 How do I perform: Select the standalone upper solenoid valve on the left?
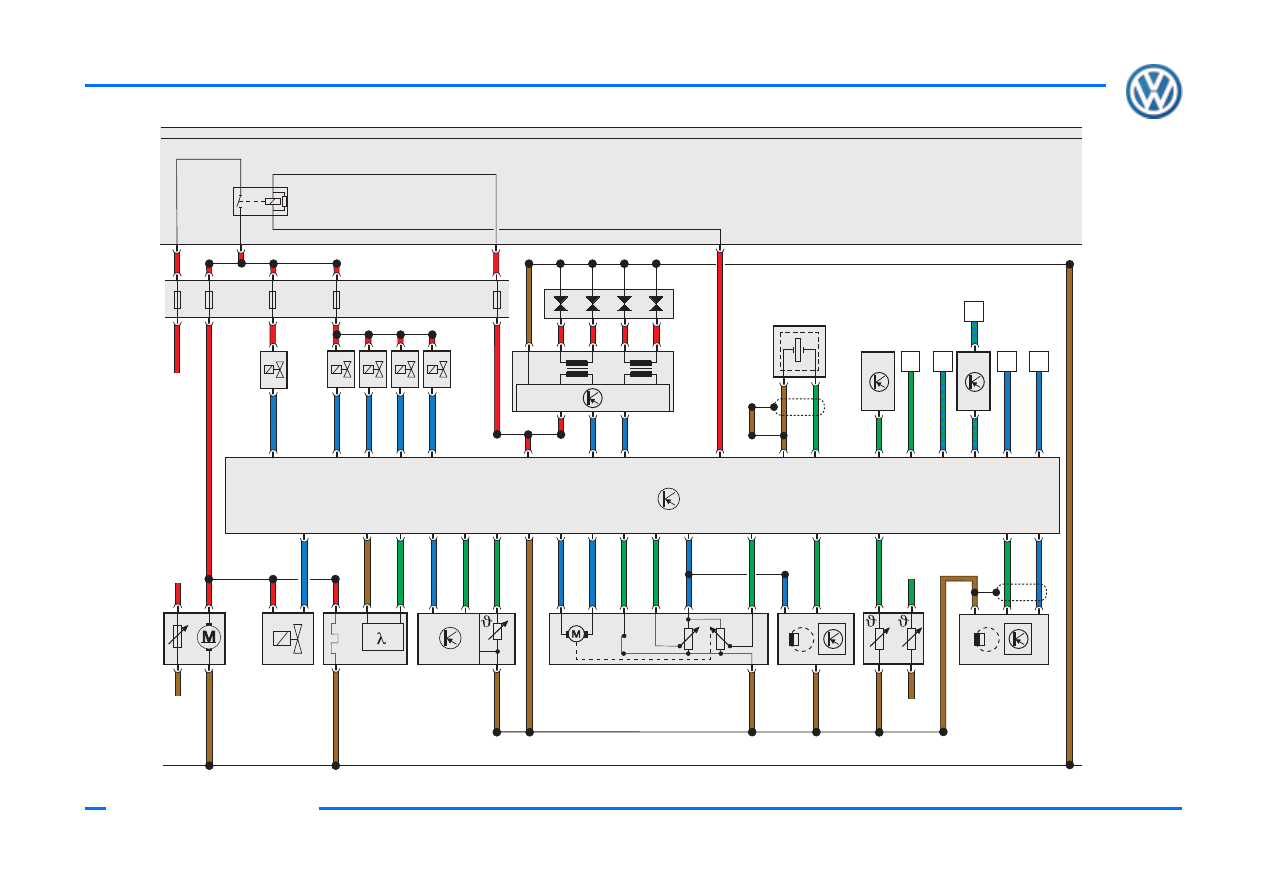pyautogui.click(x=273, y=370)
